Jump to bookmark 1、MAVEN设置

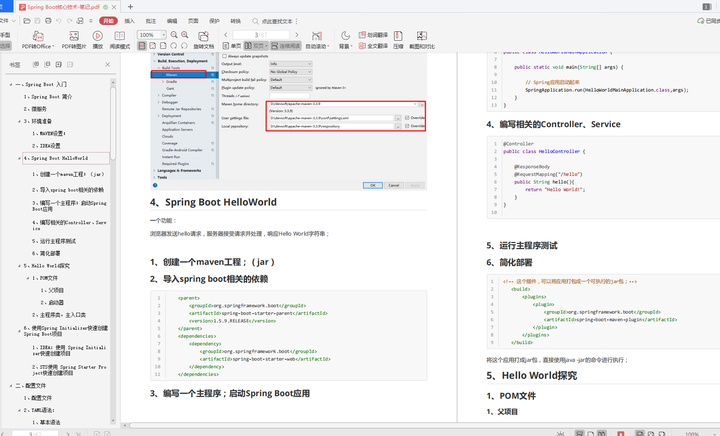click(49, 134)
